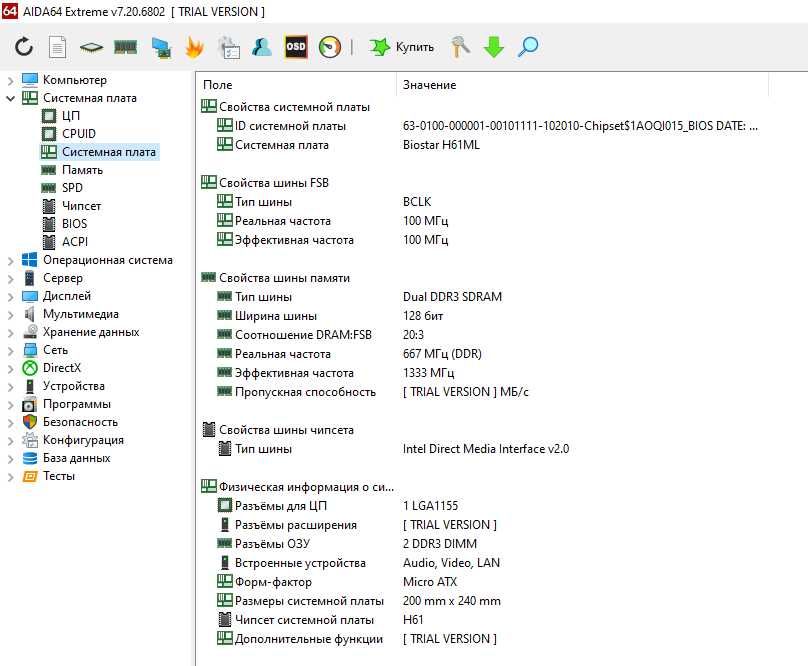Click the 2 DDR3 DIMM value
The image size is (808, 666).
pos(440,544)
